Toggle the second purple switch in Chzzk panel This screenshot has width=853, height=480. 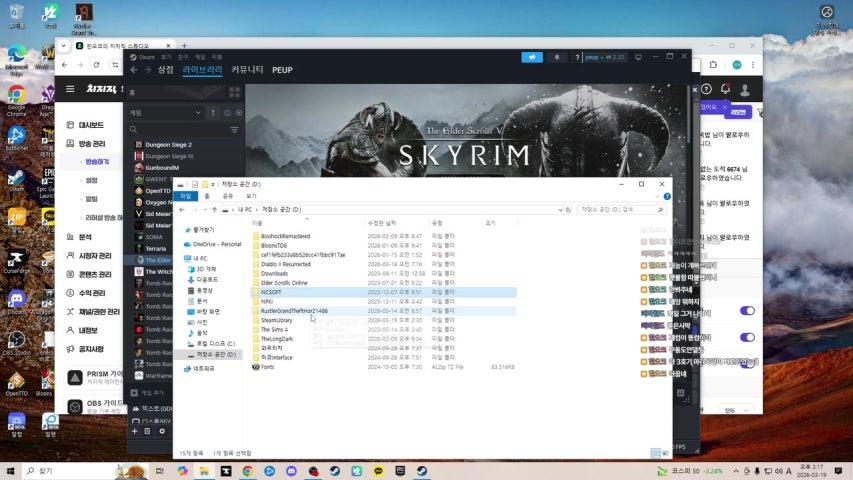point(746,338)
